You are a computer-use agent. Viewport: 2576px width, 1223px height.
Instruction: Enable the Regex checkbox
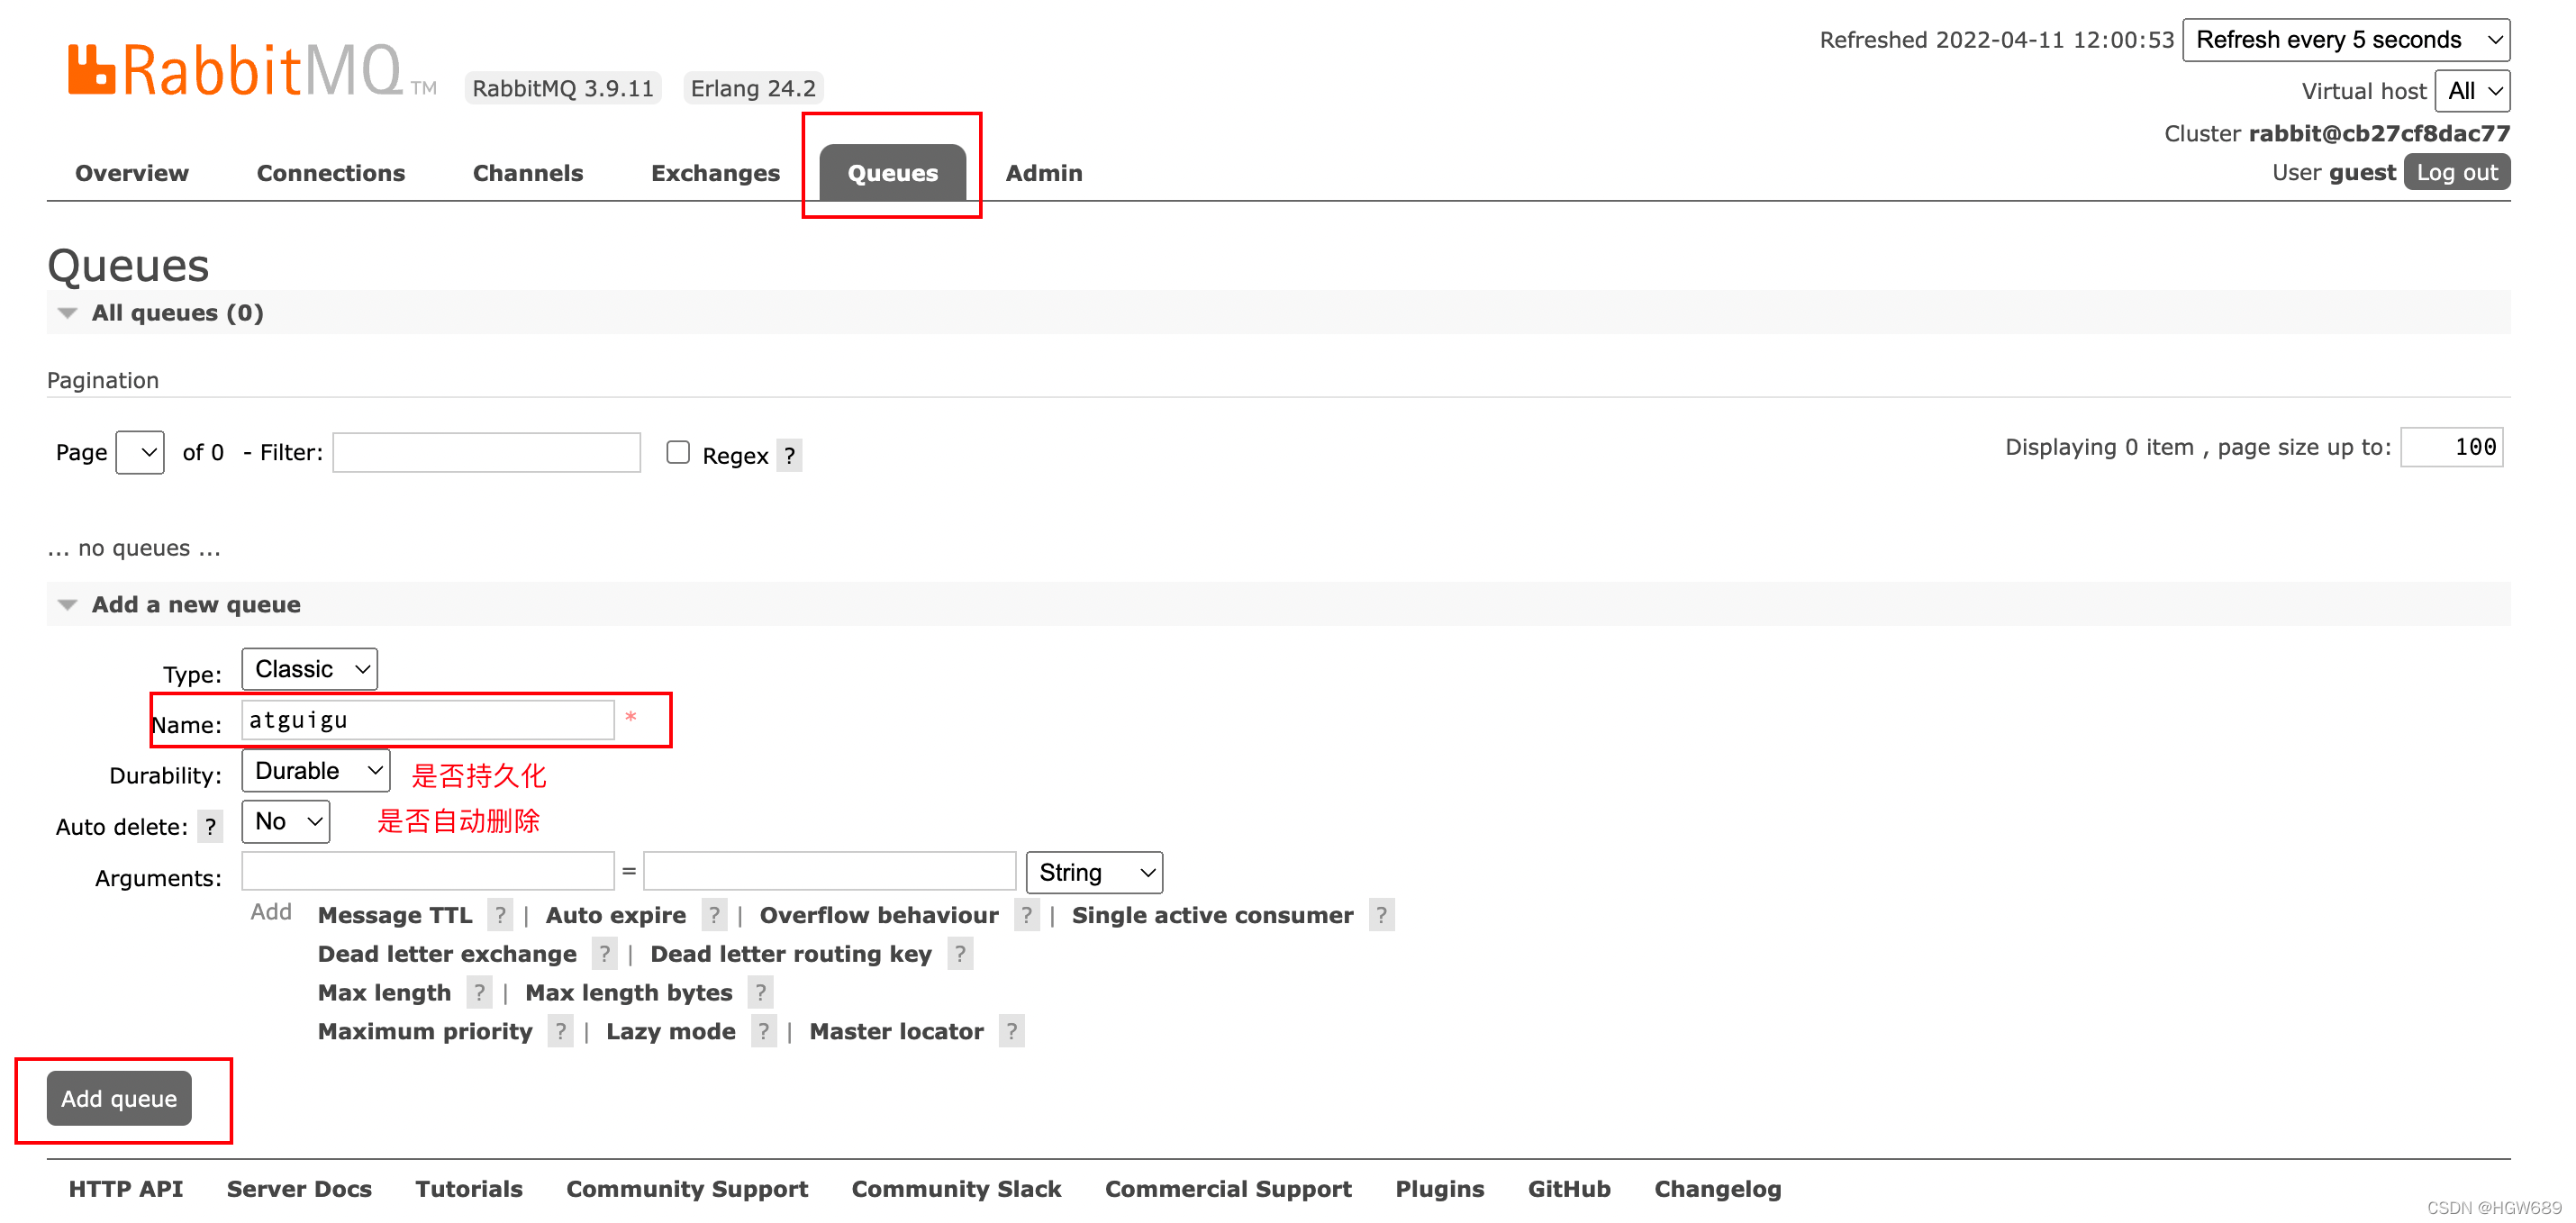point(678,453)
